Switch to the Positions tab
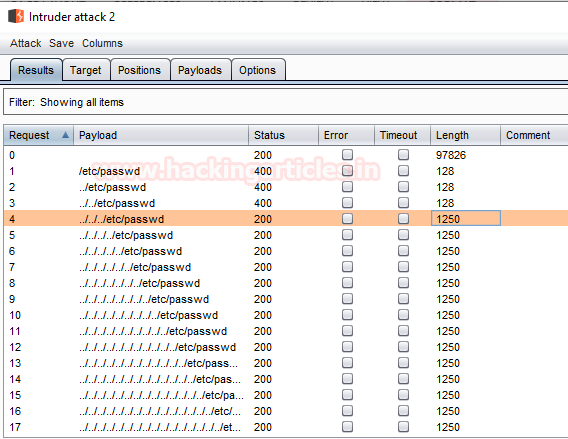 tap(139, 70)
